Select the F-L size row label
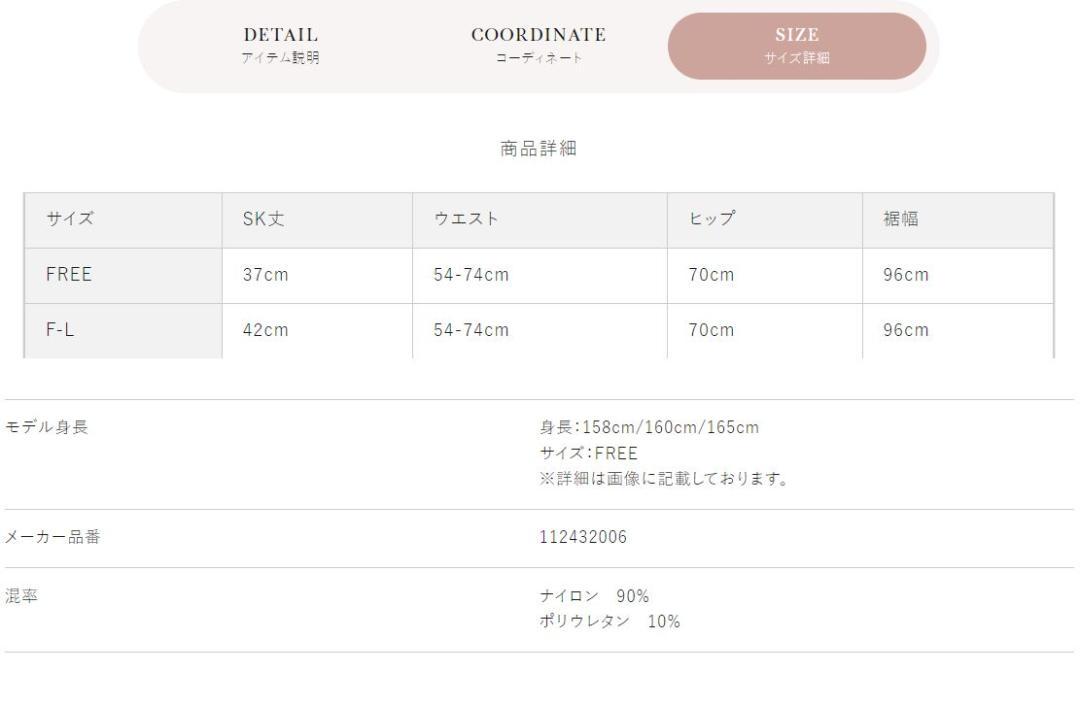 click(123, 331)
